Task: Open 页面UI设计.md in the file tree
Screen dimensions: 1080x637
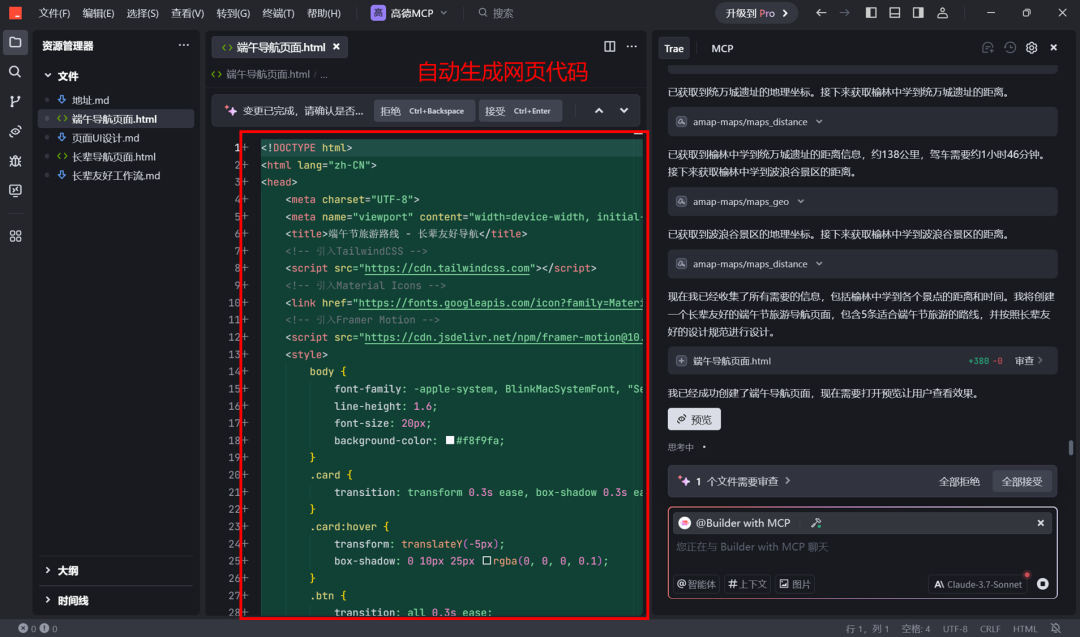Action: click(105, 138)
